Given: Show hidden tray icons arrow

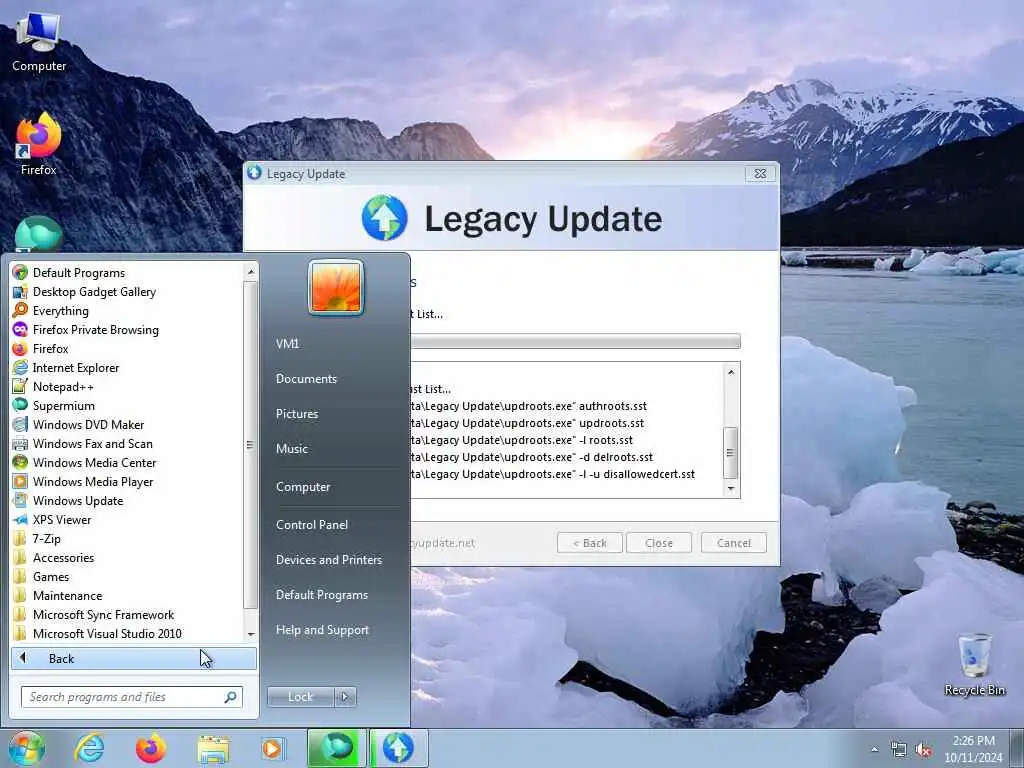Looking at the screenshot, I should click(874, 750).
